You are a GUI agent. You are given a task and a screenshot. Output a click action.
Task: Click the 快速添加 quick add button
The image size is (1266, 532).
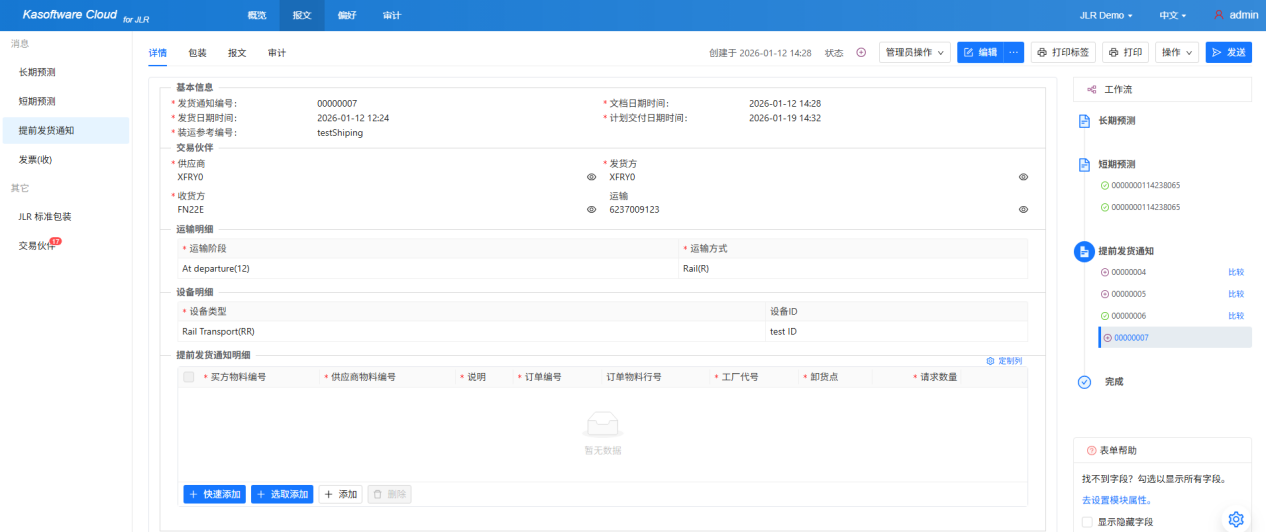[214, 494]
